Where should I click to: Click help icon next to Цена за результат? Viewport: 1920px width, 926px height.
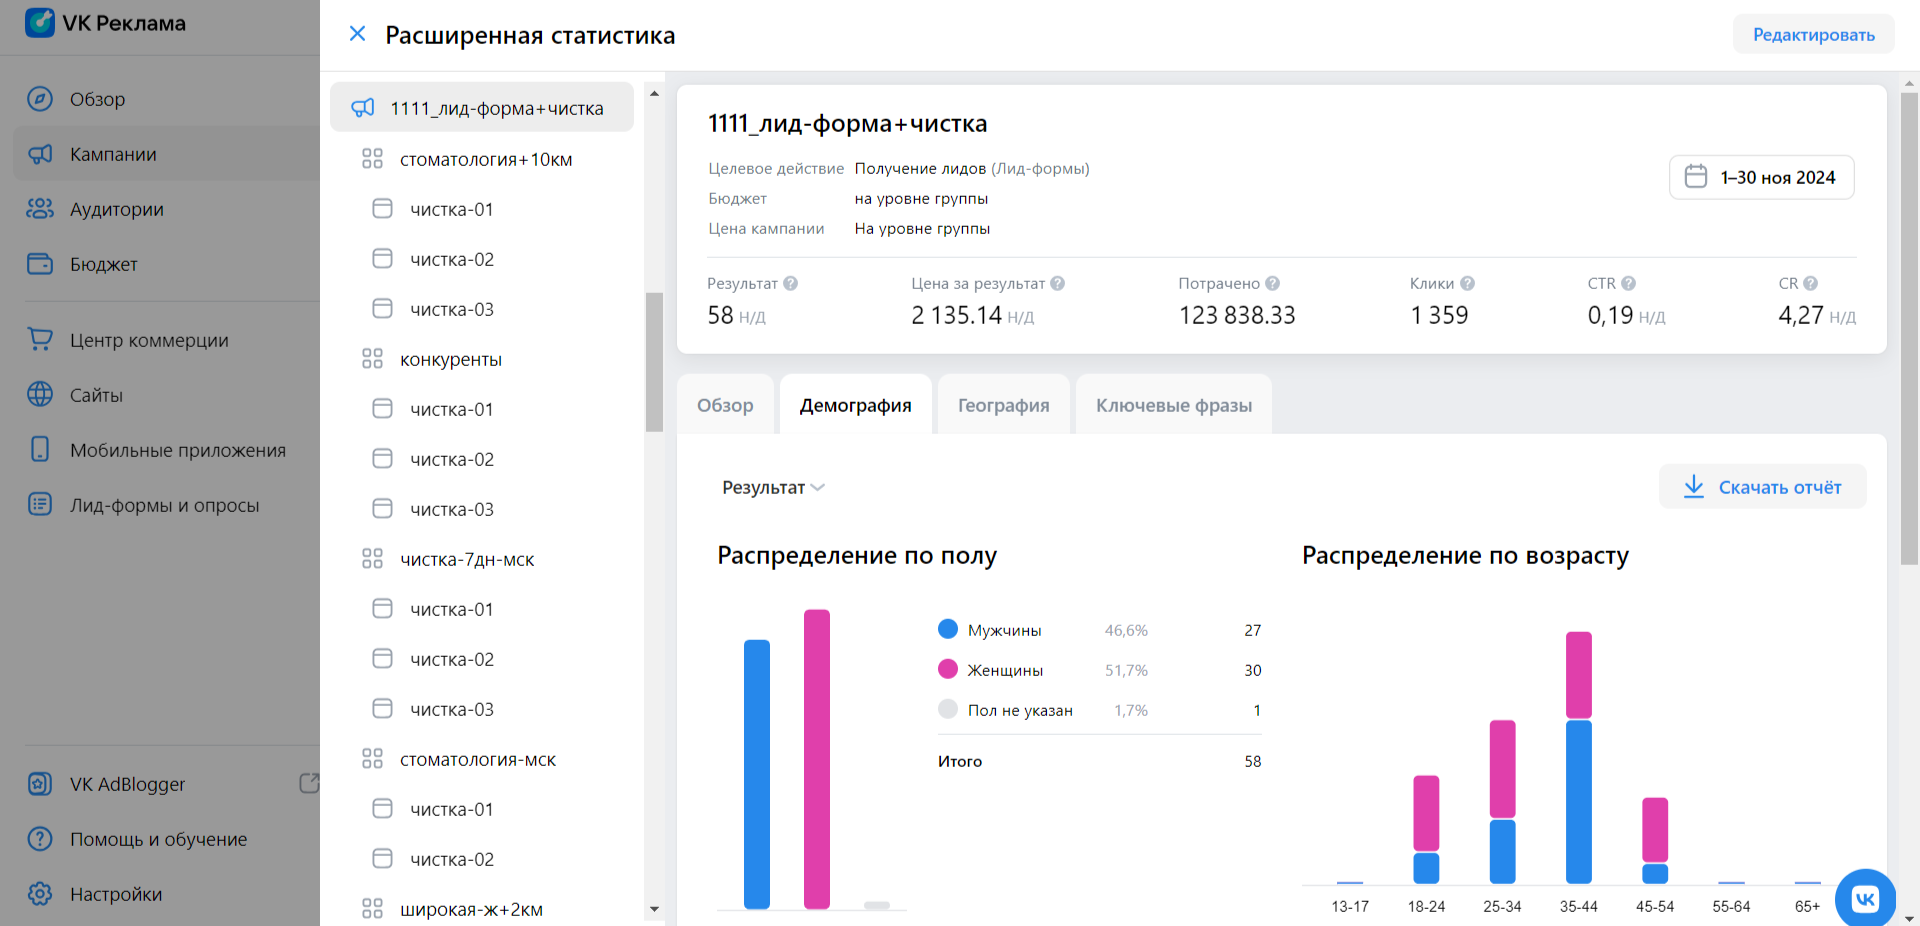pos(1058,283)
